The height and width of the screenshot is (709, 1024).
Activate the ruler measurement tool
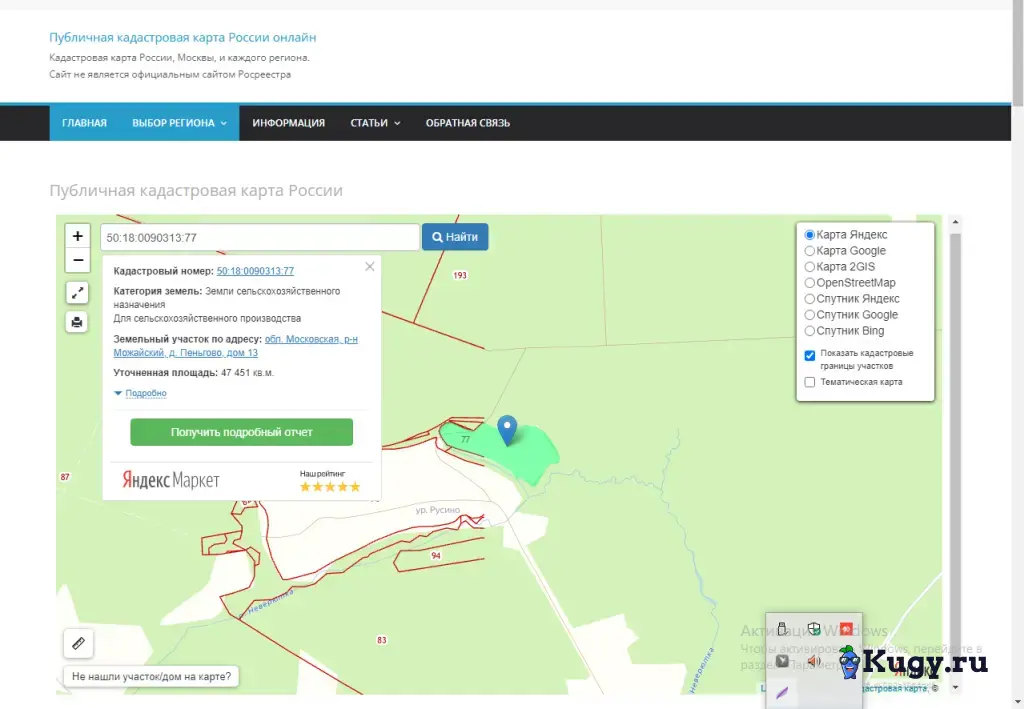click(78, 643)
